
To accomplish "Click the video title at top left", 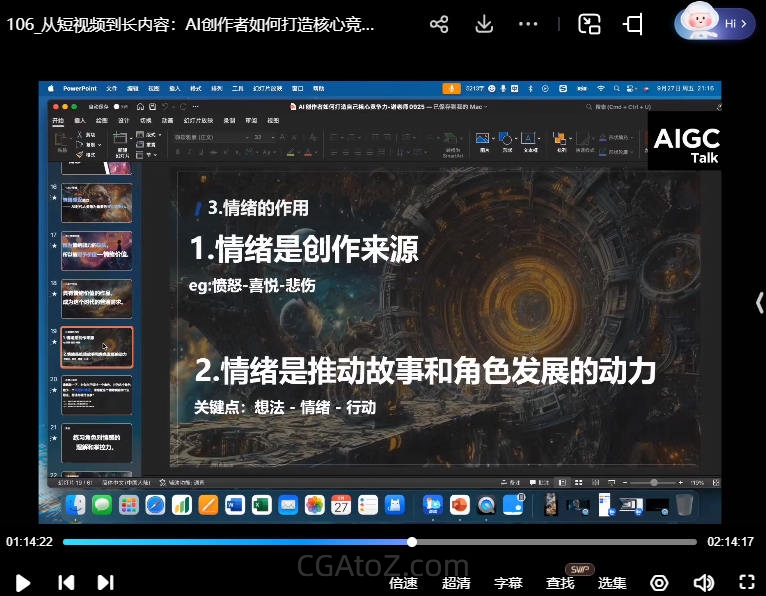I will 190,25.
